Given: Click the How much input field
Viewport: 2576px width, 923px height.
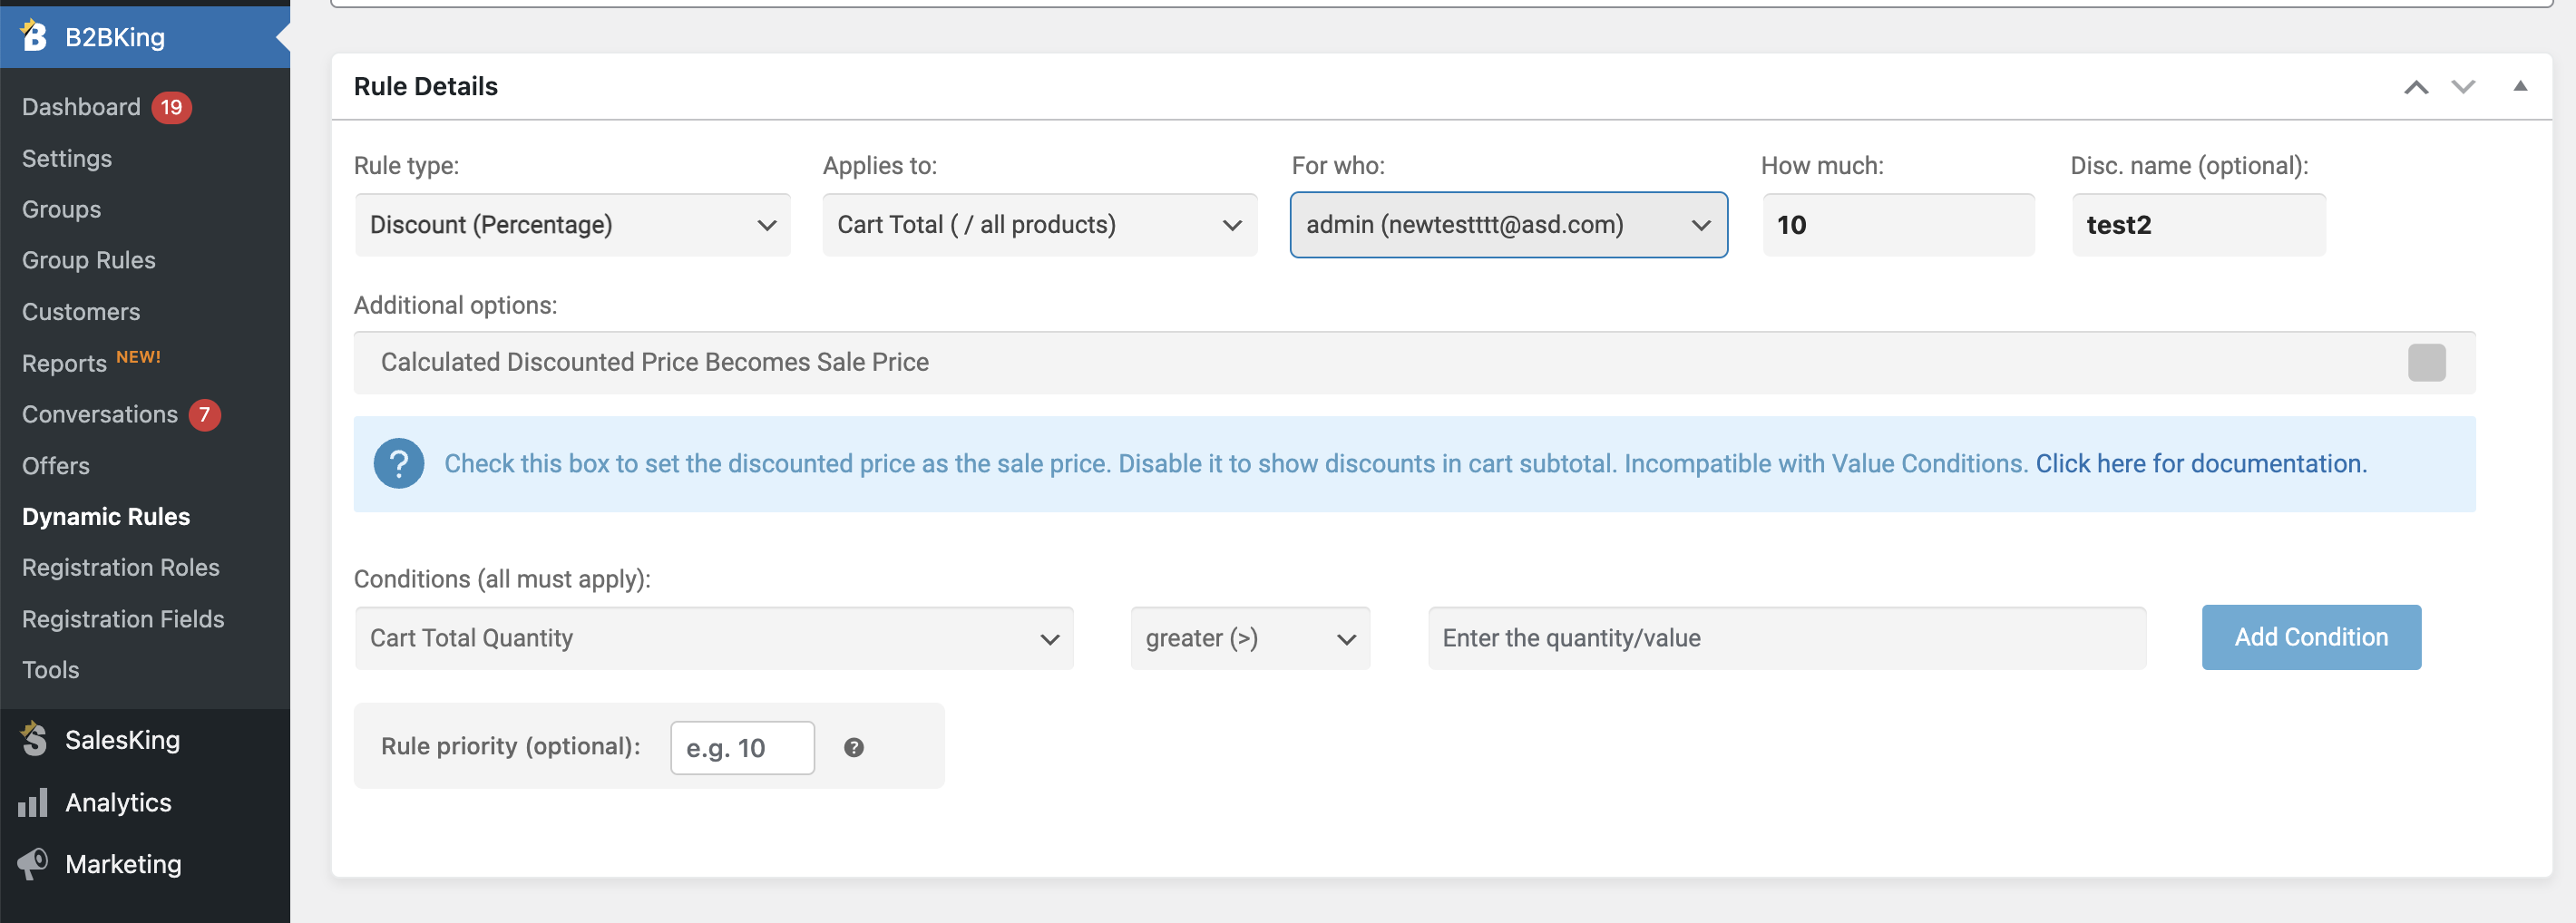Looking at the screenshot, I should tap(1898, 225).
